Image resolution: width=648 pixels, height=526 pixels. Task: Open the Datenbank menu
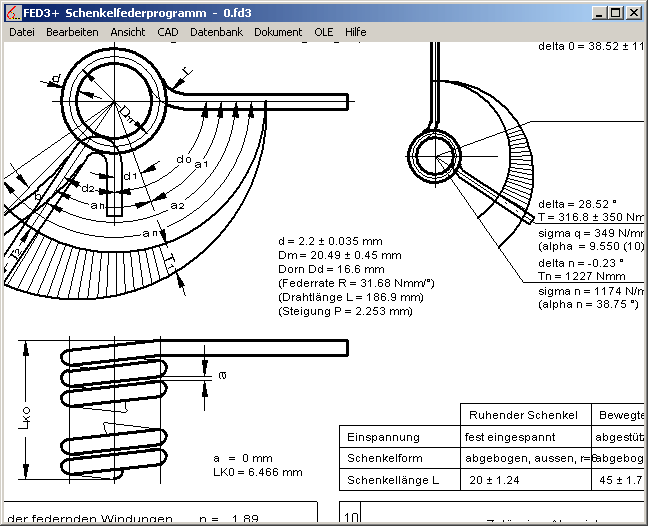pos(216,32)
